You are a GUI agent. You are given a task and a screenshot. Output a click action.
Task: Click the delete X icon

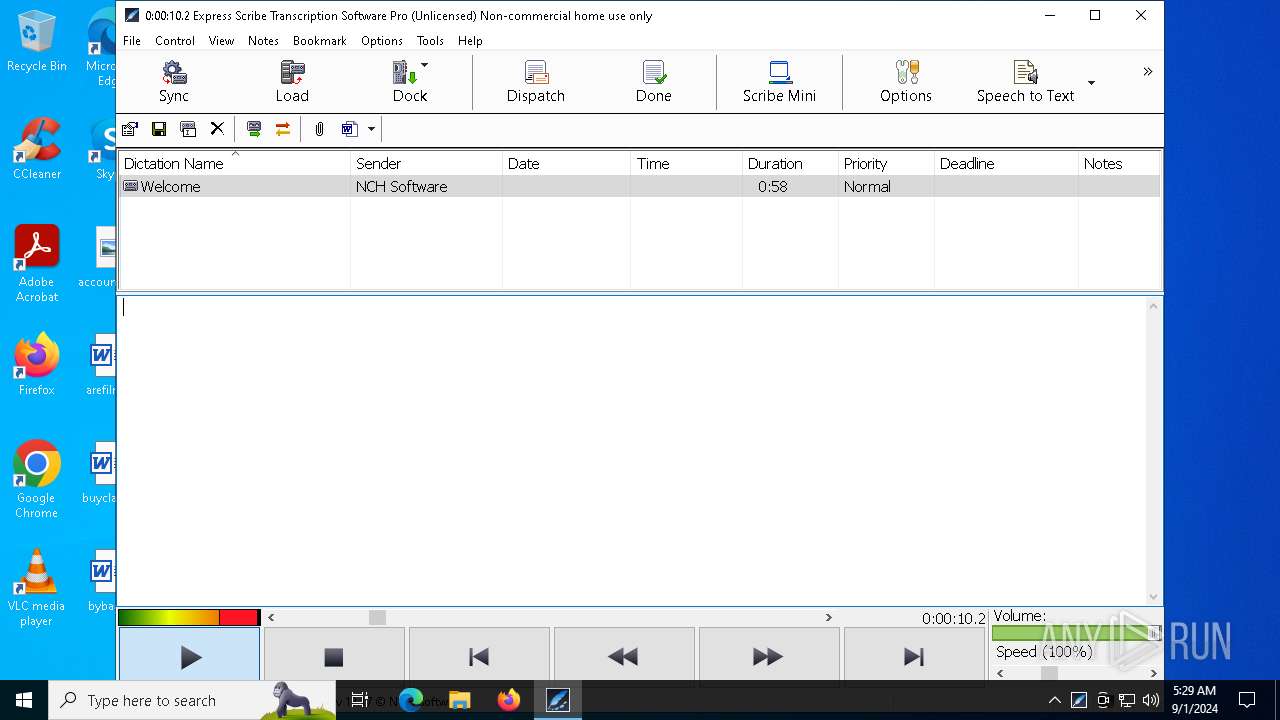point(217,129)
